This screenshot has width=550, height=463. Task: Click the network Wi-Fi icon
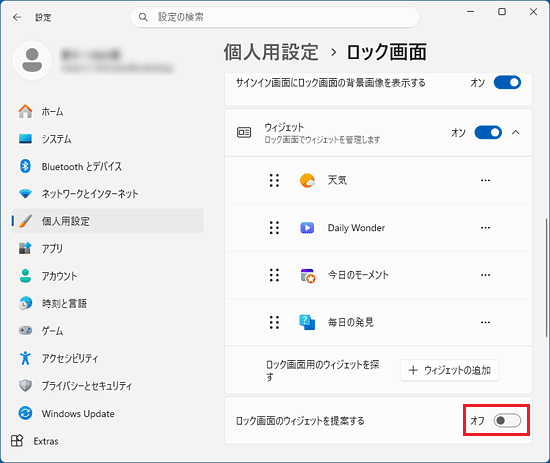(25, 194)
